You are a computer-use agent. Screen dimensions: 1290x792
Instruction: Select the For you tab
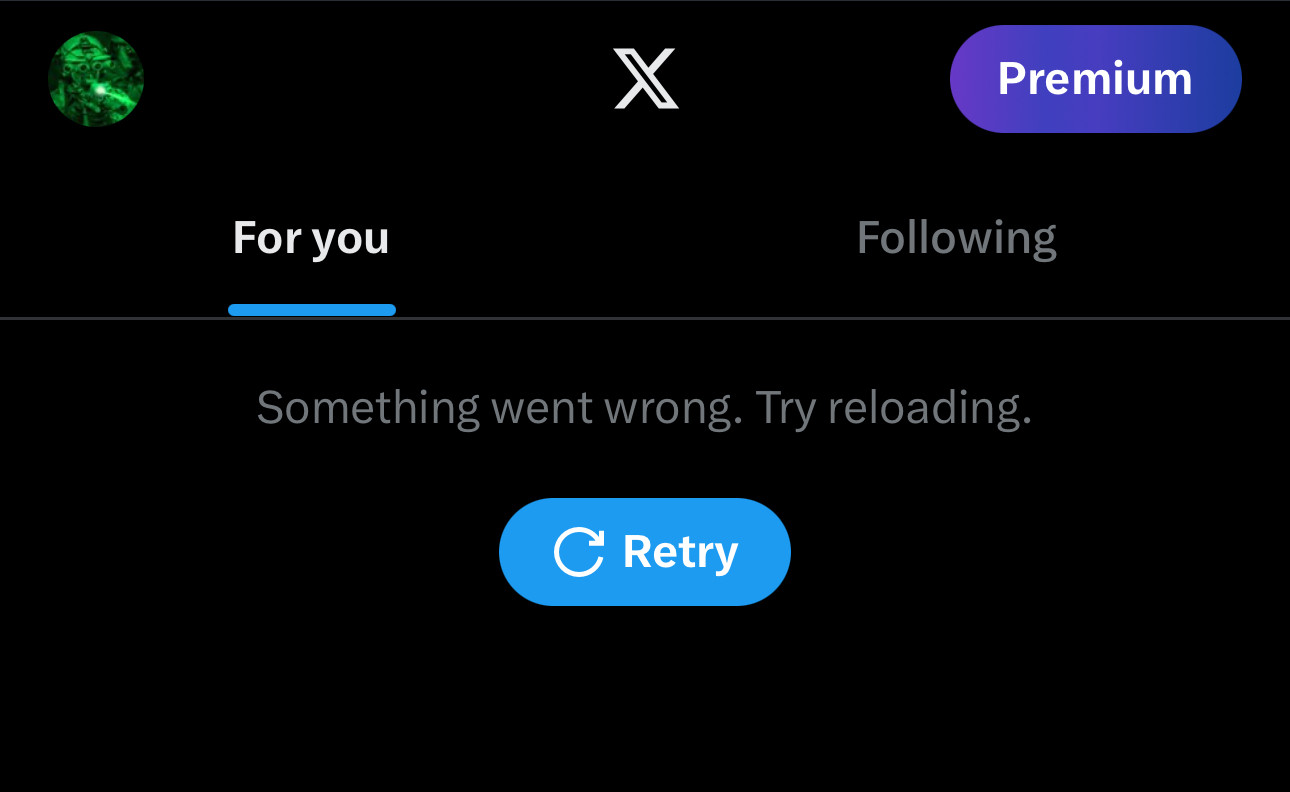pyautogui.click(x=311, y=238)
